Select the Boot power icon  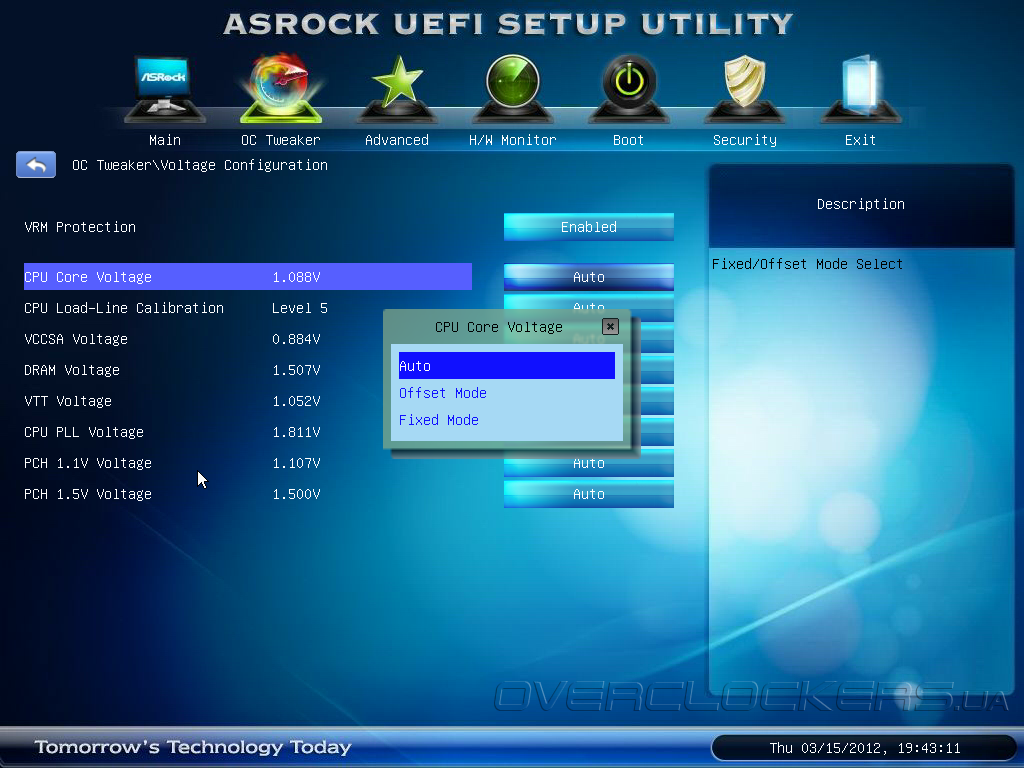pyautogui.click(x=628, y=88)
